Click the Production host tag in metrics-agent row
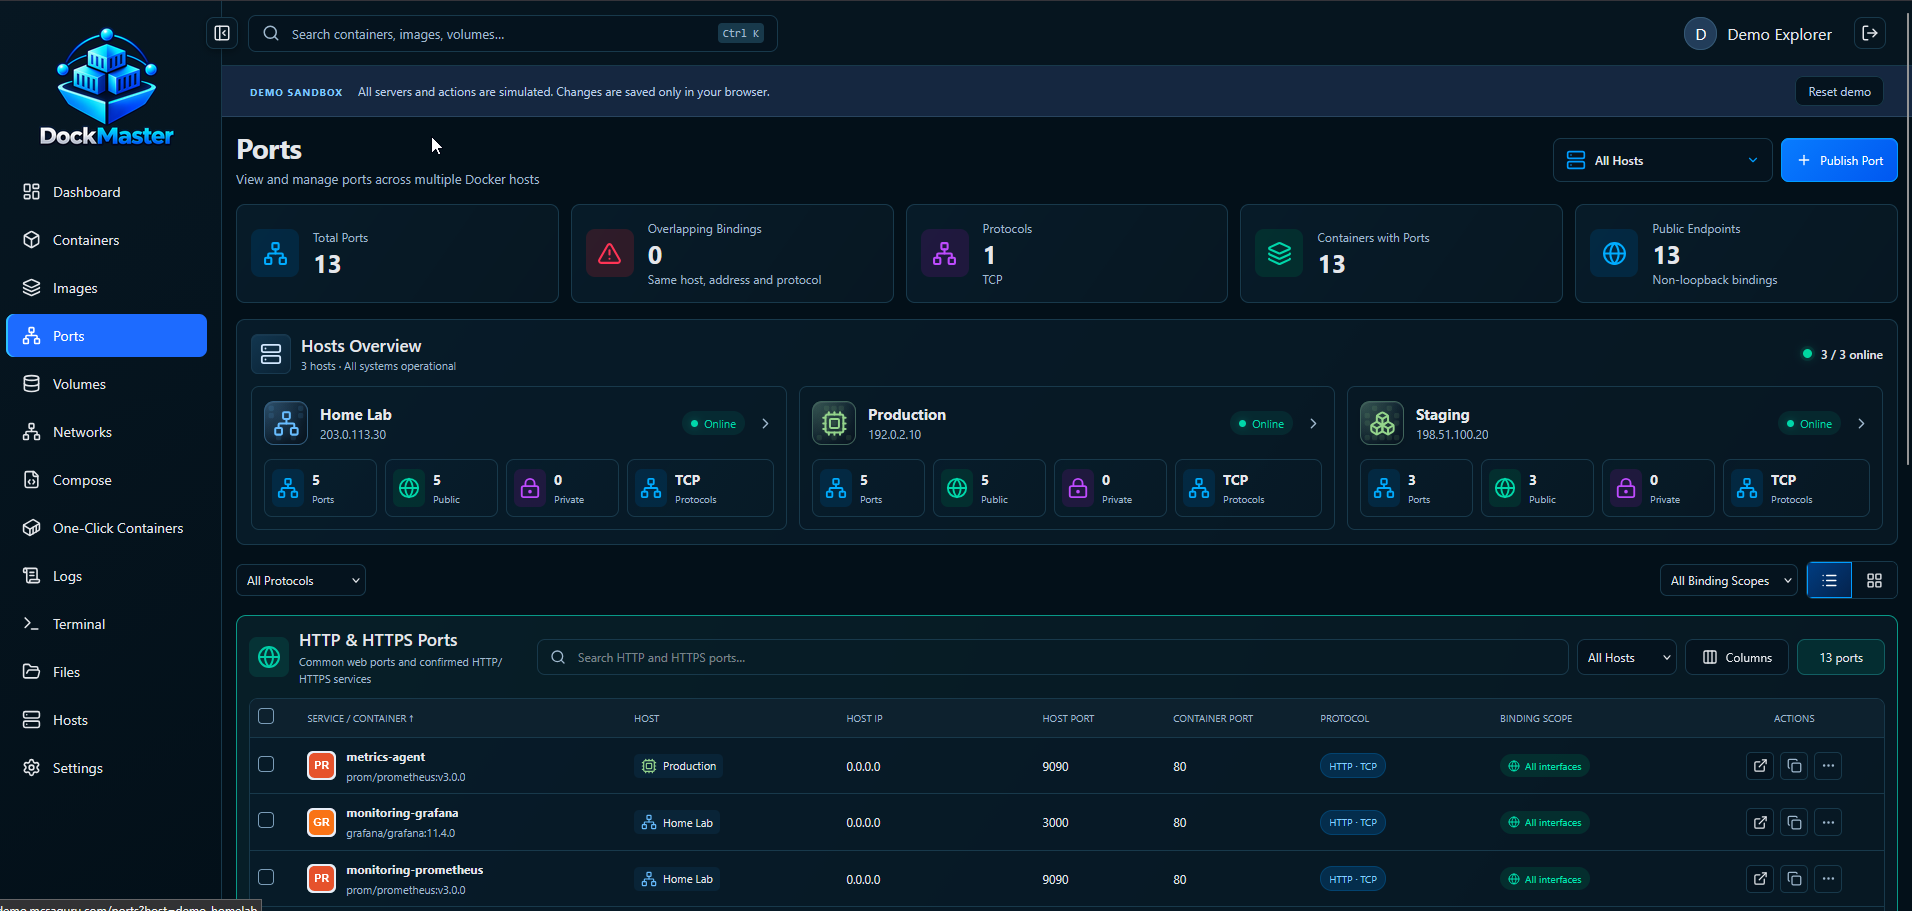The height and width of the screenshot is (911, 1912). point(679,766)
